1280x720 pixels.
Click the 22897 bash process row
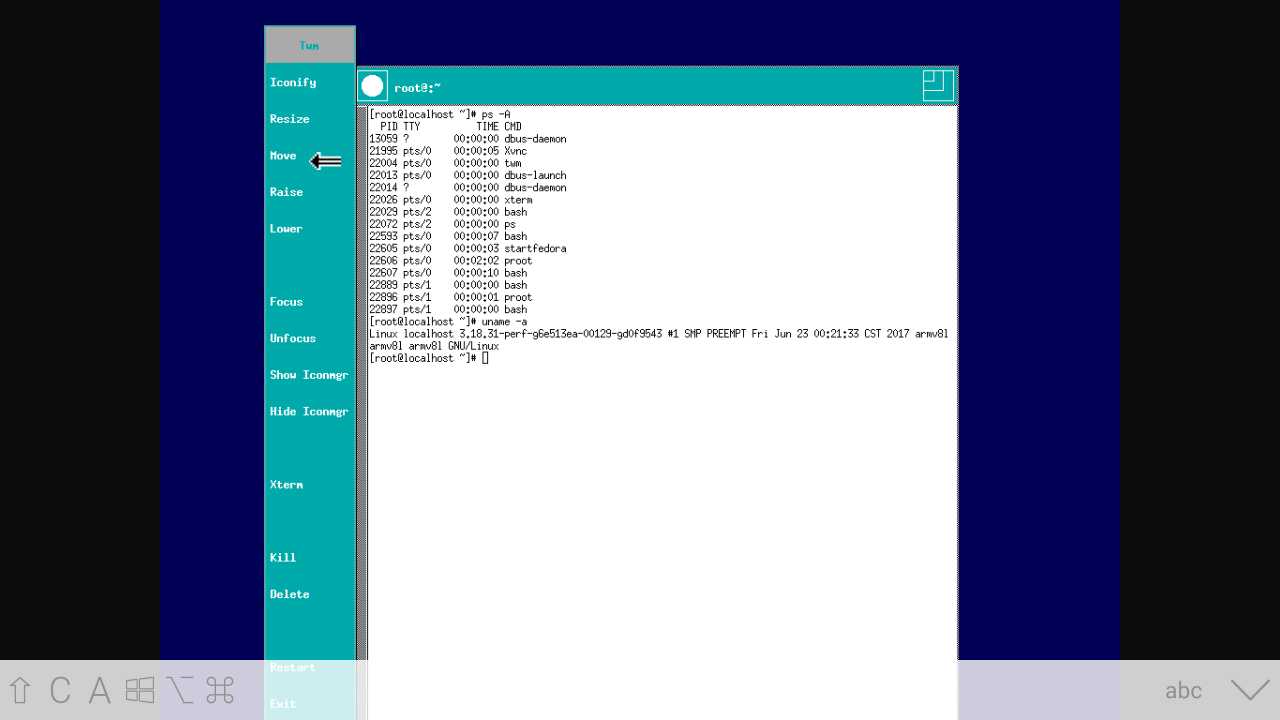(448, 309)
